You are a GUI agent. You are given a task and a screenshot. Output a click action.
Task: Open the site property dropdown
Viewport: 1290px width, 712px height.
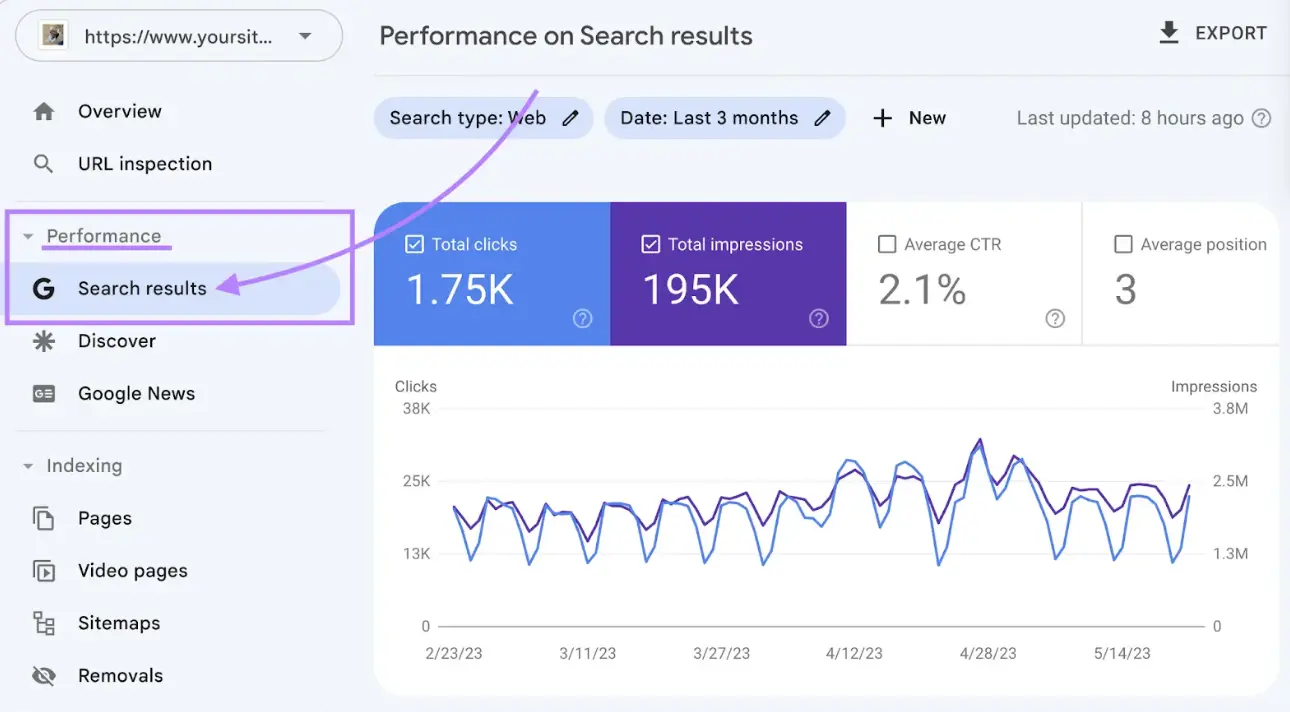[305, 35]
